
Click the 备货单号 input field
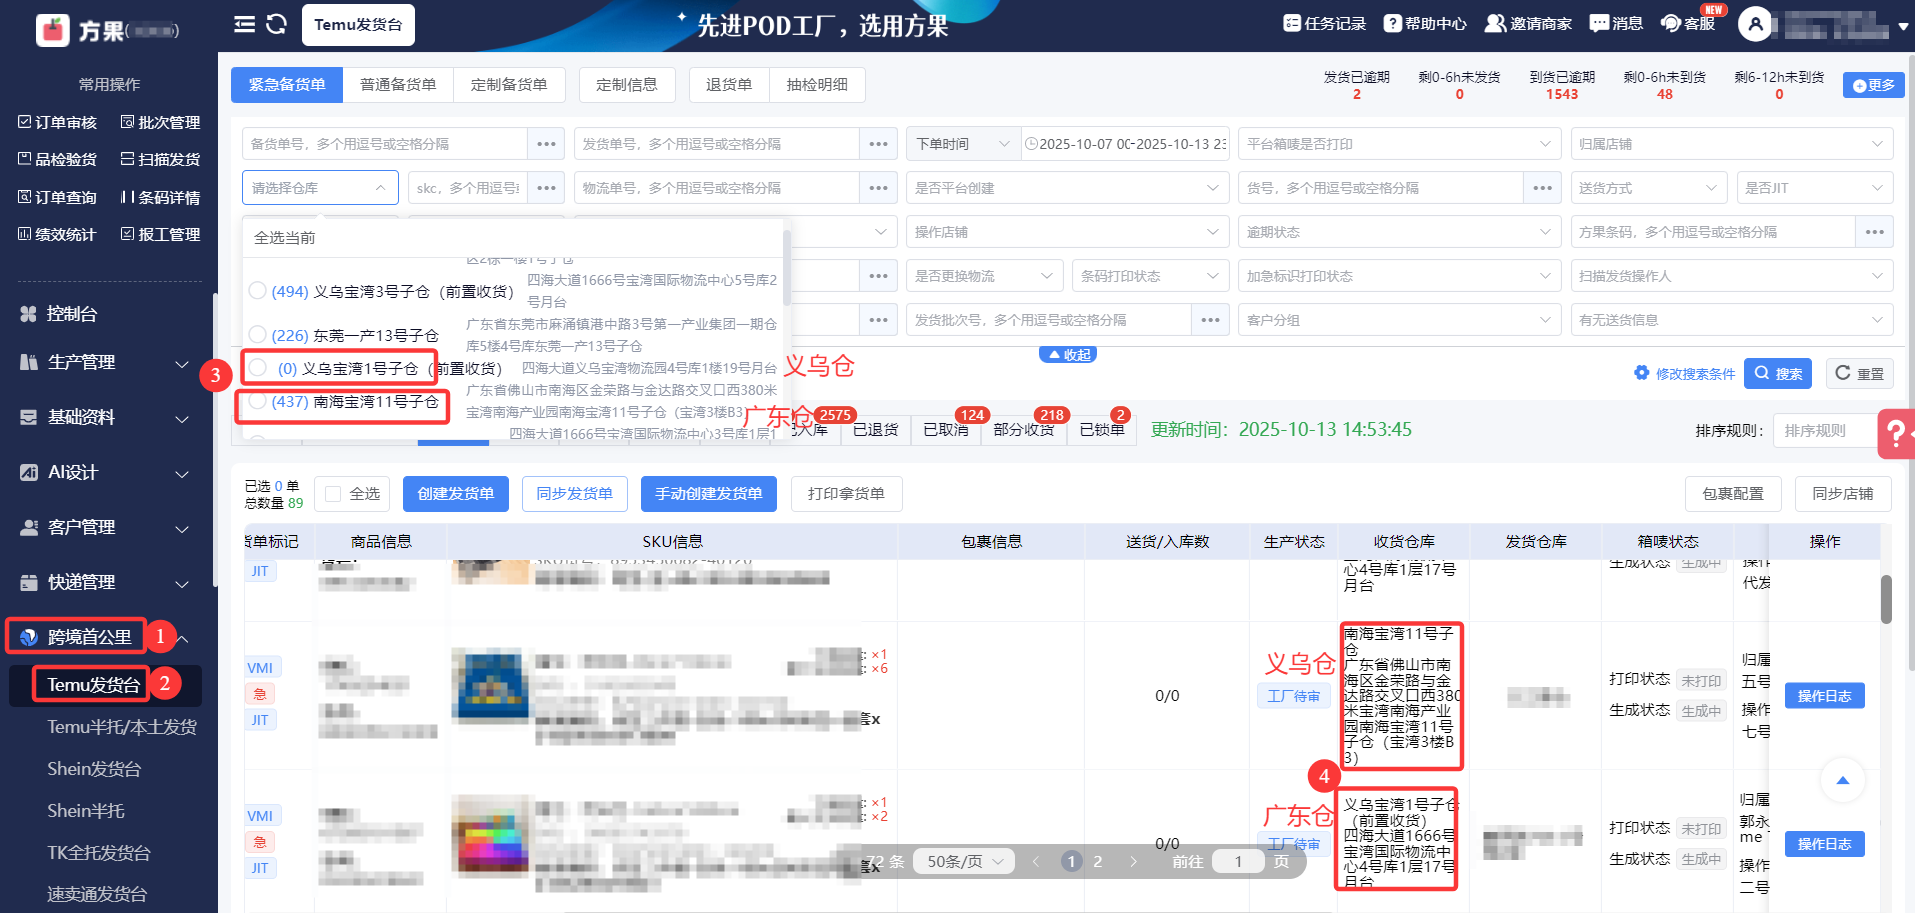385,144
